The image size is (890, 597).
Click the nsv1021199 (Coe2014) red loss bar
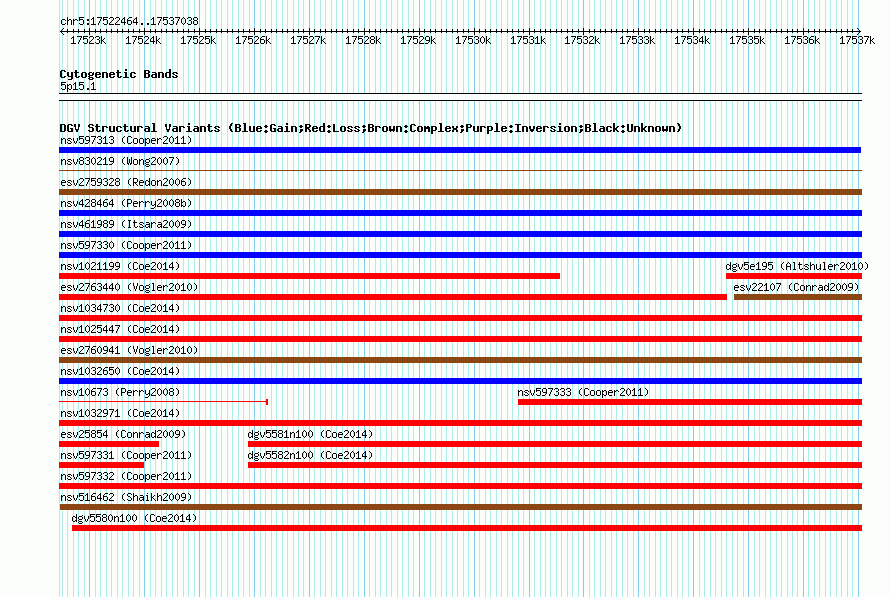click(309, 276)
